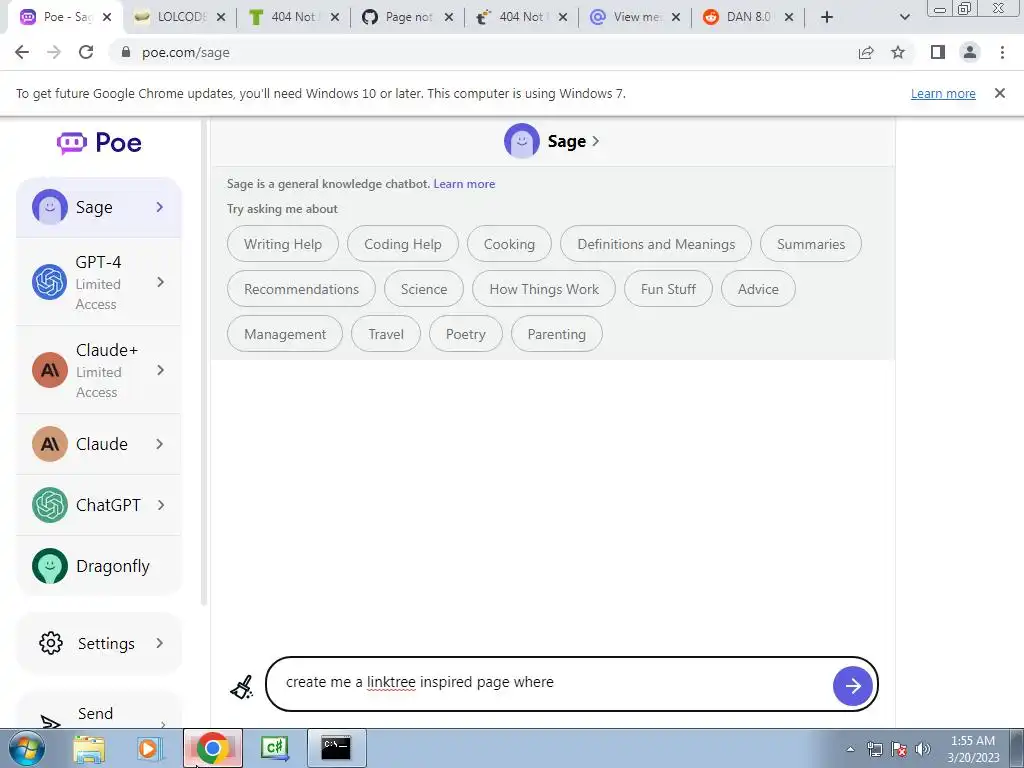Click the Send feedback paper plane icon
This screenshot has width=1024, height=768.
coord(50,722)
